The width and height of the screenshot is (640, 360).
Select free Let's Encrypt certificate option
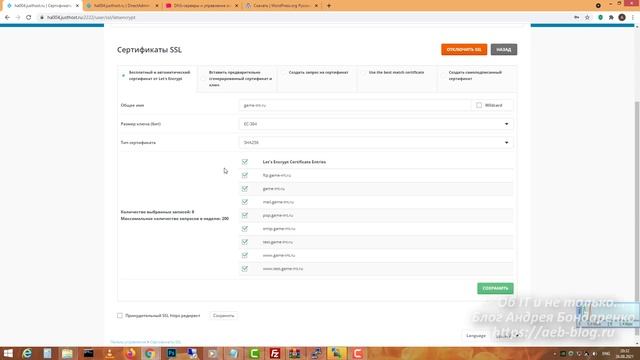point(123,76)
